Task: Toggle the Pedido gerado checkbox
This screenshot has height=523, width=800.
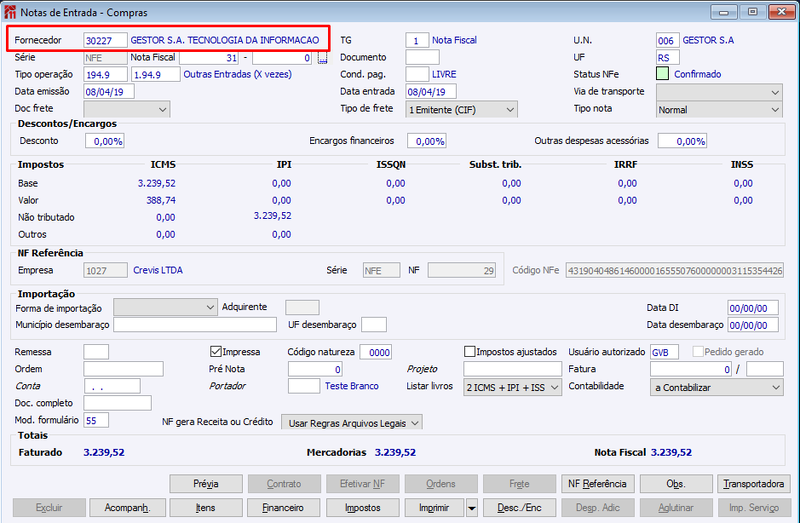Action: click(697, 352)
